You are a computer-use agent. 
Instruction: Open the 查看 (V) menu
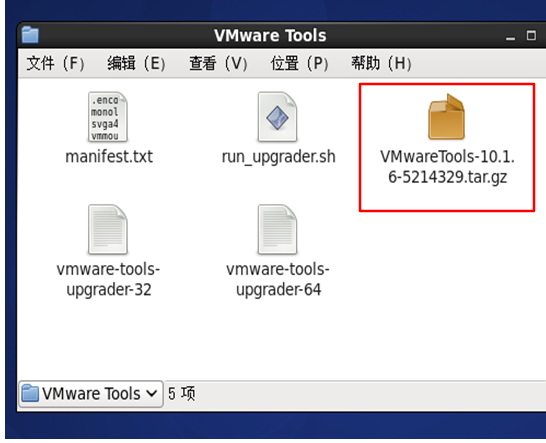[x=218, y=63]
